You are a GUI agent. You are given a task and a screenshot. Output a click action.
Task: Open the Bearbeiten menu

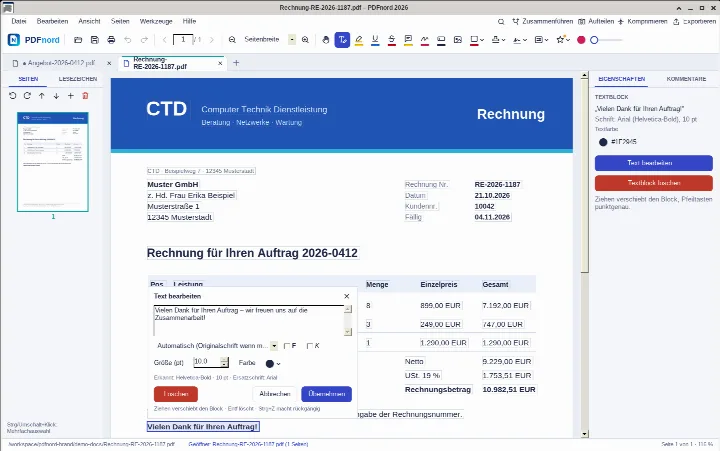(x=52, y=22)
